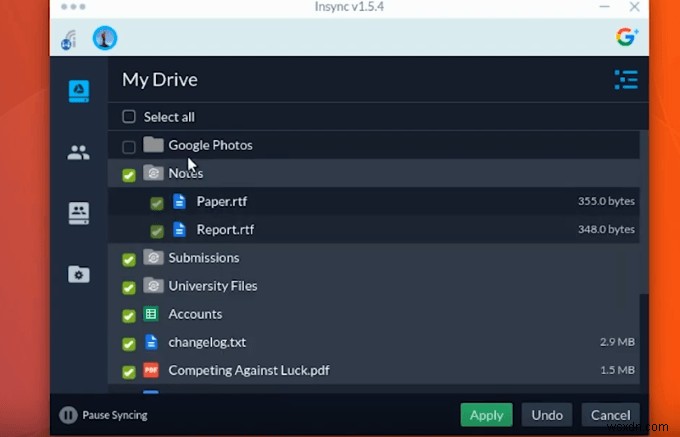Expand the Google Photos folder

click(x=153, y=145)
